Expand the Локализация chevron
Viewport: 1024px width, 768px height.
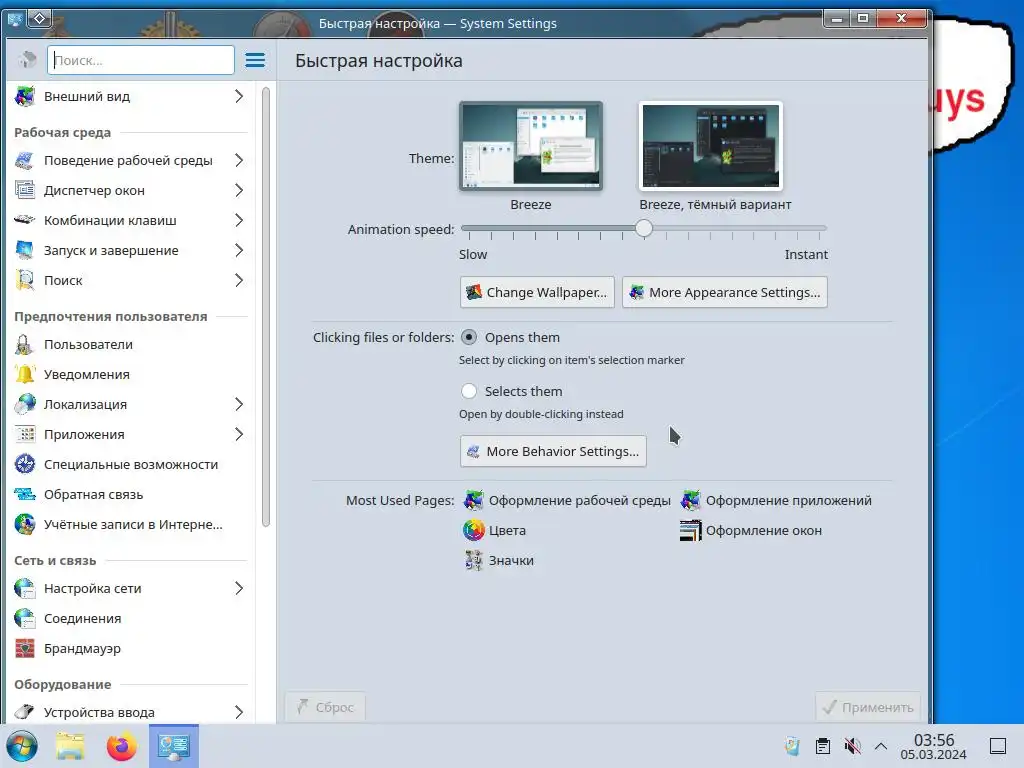point(239,404)
